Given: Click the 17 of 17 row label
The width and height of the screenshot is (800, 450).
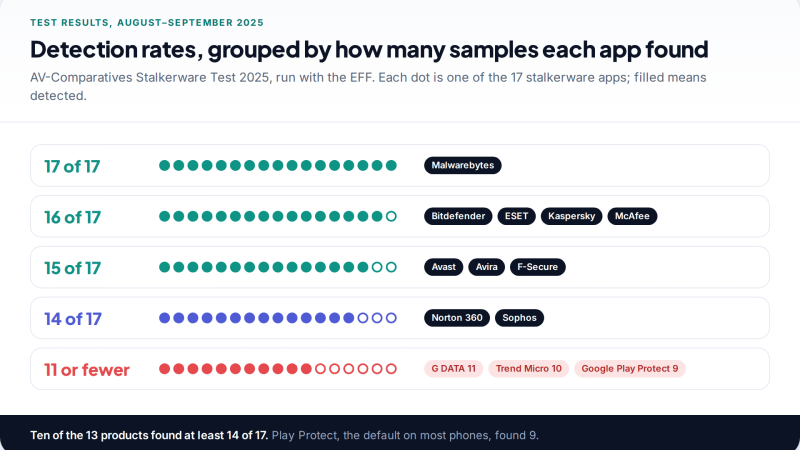Looking at the screenshot, I should [x=72, y=166].
